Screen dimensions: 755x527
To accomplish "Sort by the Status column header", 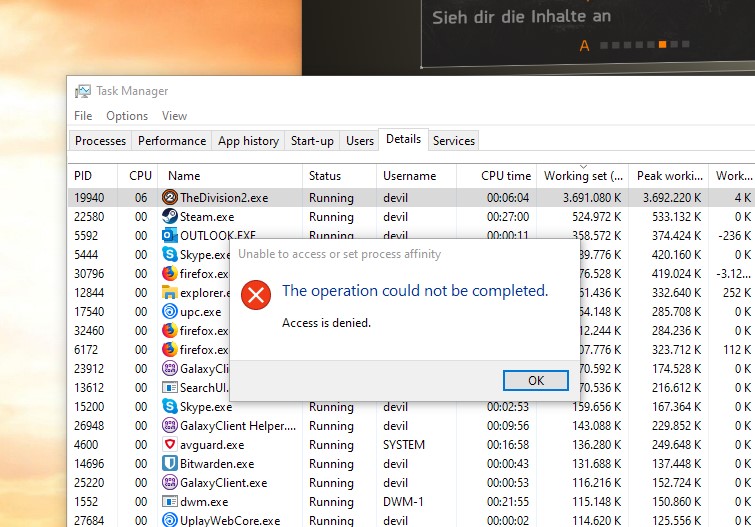I will (339, 176).
